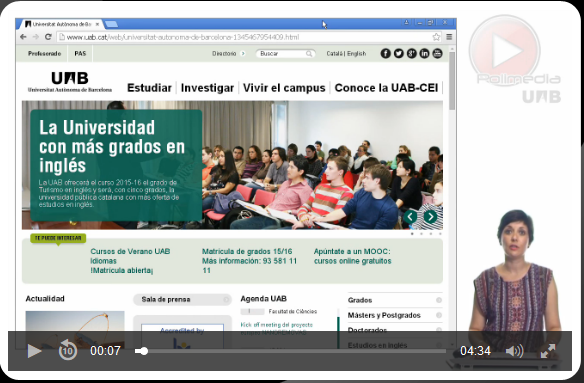Open Matrícula de grados 15/16 link
The image size is (584, 383).
point(250,261)
